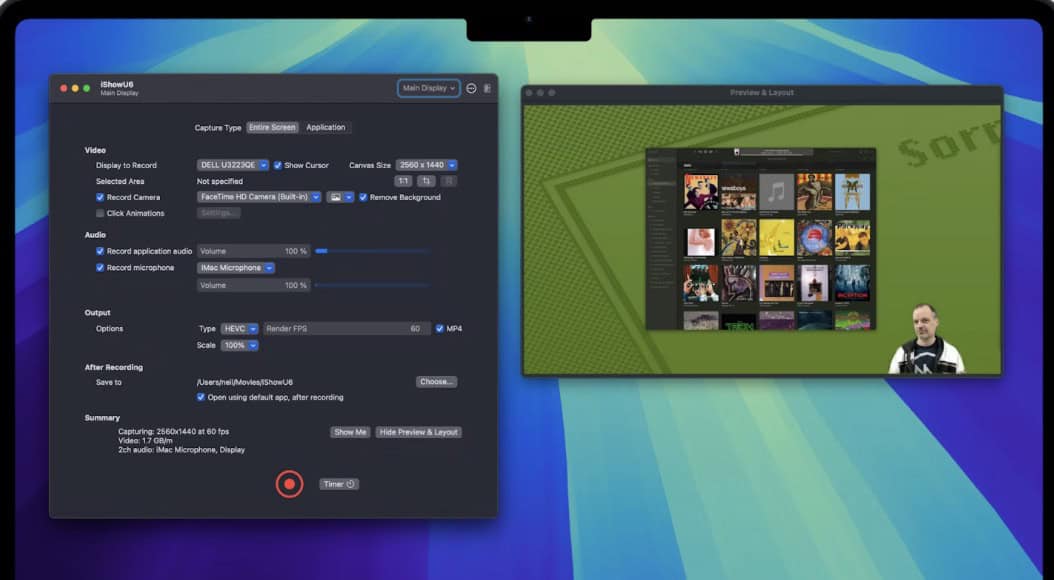This screenshot has width=1054, height=580.
Task: Click the Click Animations Settings button
Action: coord(218,213)
